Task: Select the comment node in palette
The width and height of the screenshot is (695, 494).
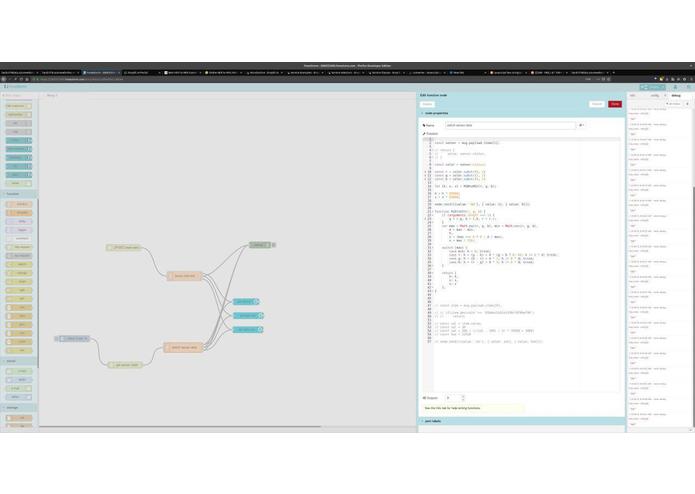Action: (x=19, y=238)
